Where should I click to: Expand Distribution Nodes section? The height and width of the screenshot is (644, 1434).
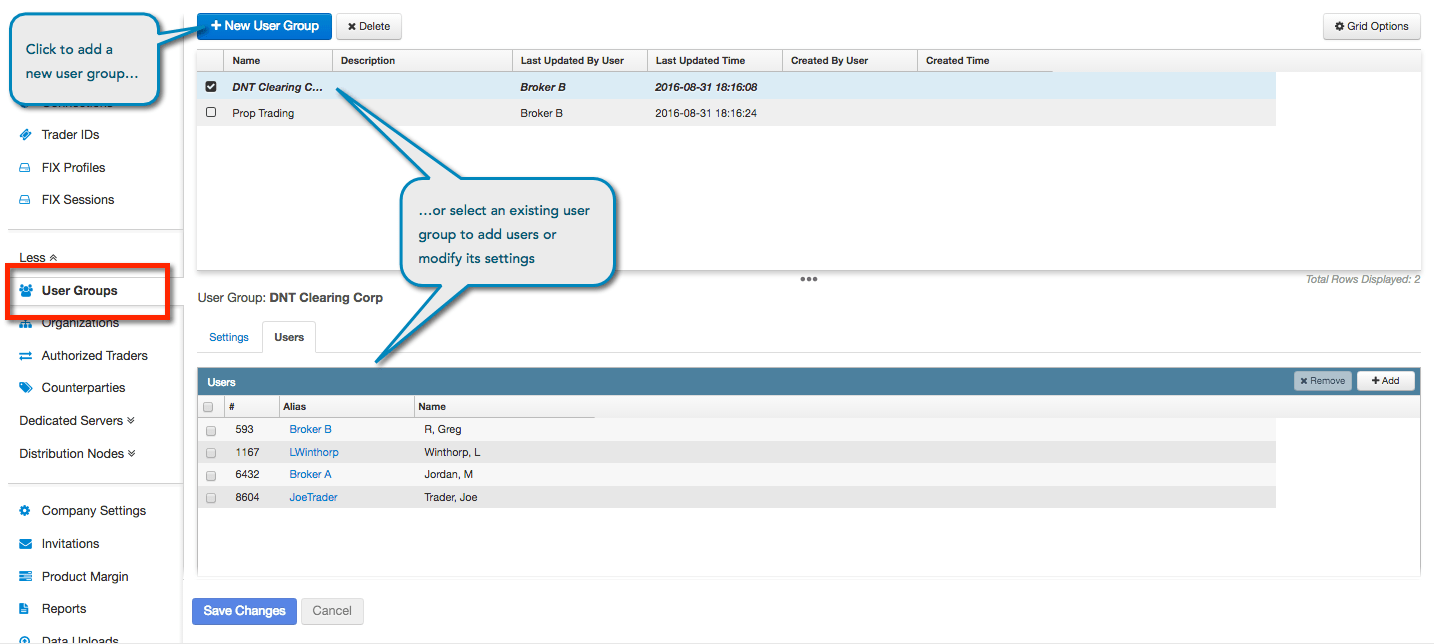77,454
